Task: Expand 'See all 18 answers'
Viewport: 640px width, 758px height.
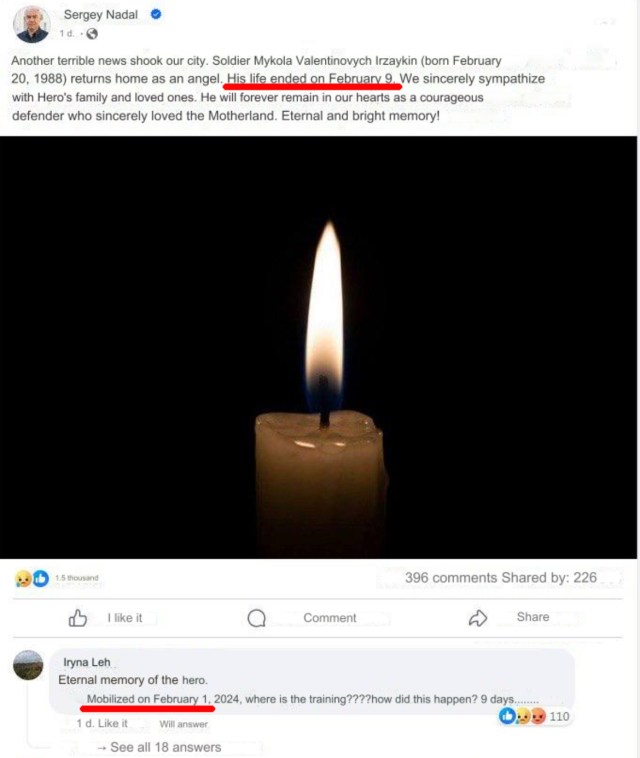Action: click(159, 747)
